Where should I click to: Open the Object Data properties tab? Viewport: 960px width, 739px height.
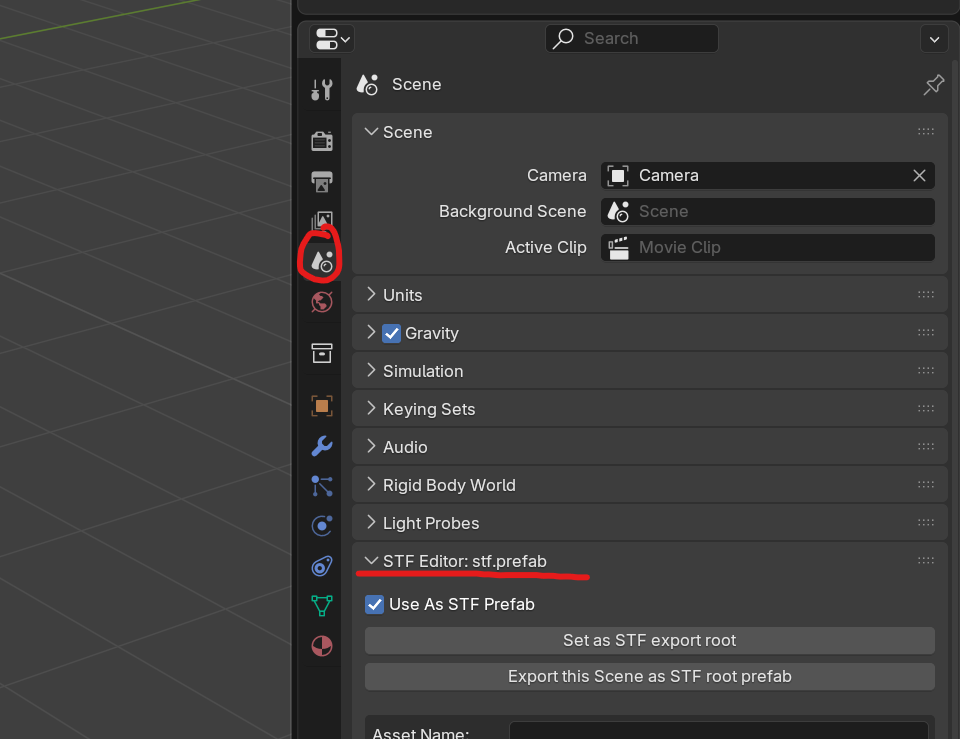coord(321,606)
